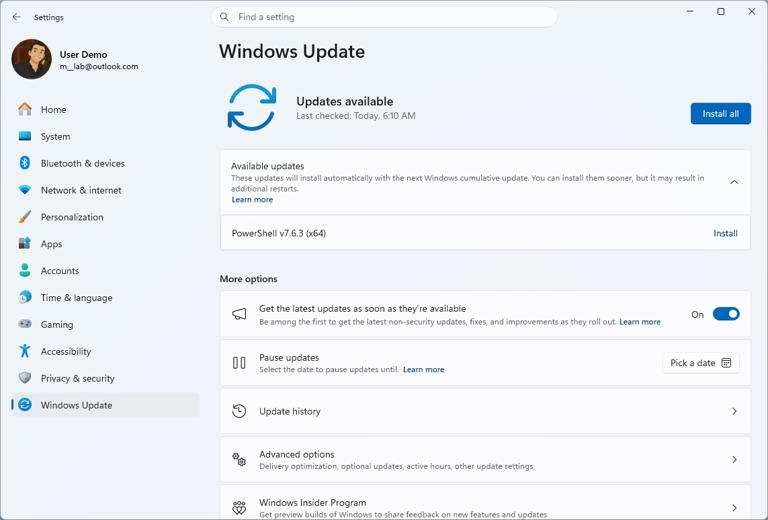768x520 pixels.
Task: Click the Time & language globe icon
Action: pos(24,297)
